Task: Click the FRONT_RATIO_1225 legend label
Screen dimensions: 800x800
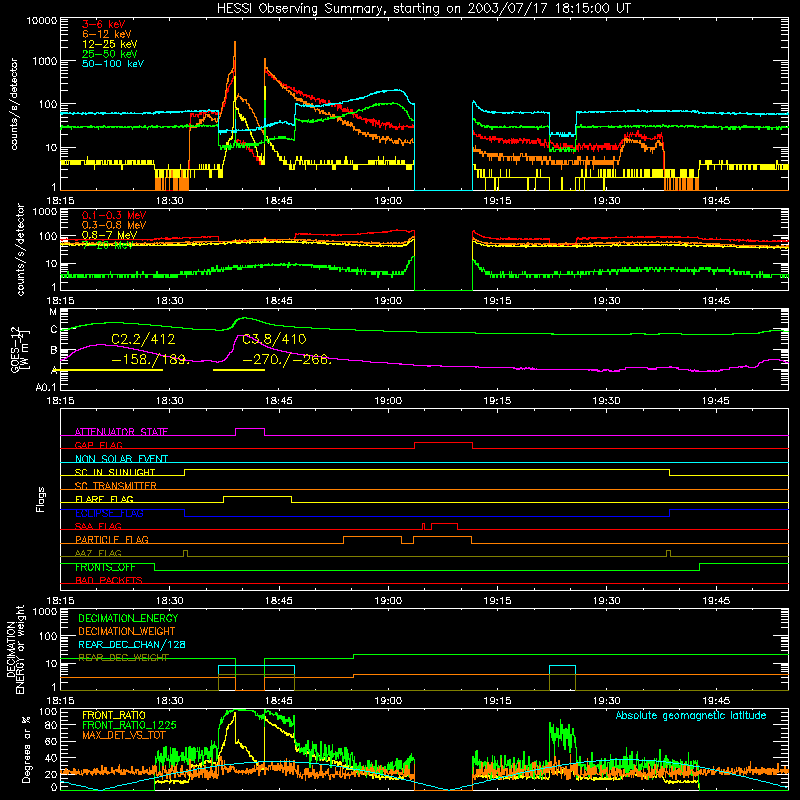Action: click(x=129, y=725)
